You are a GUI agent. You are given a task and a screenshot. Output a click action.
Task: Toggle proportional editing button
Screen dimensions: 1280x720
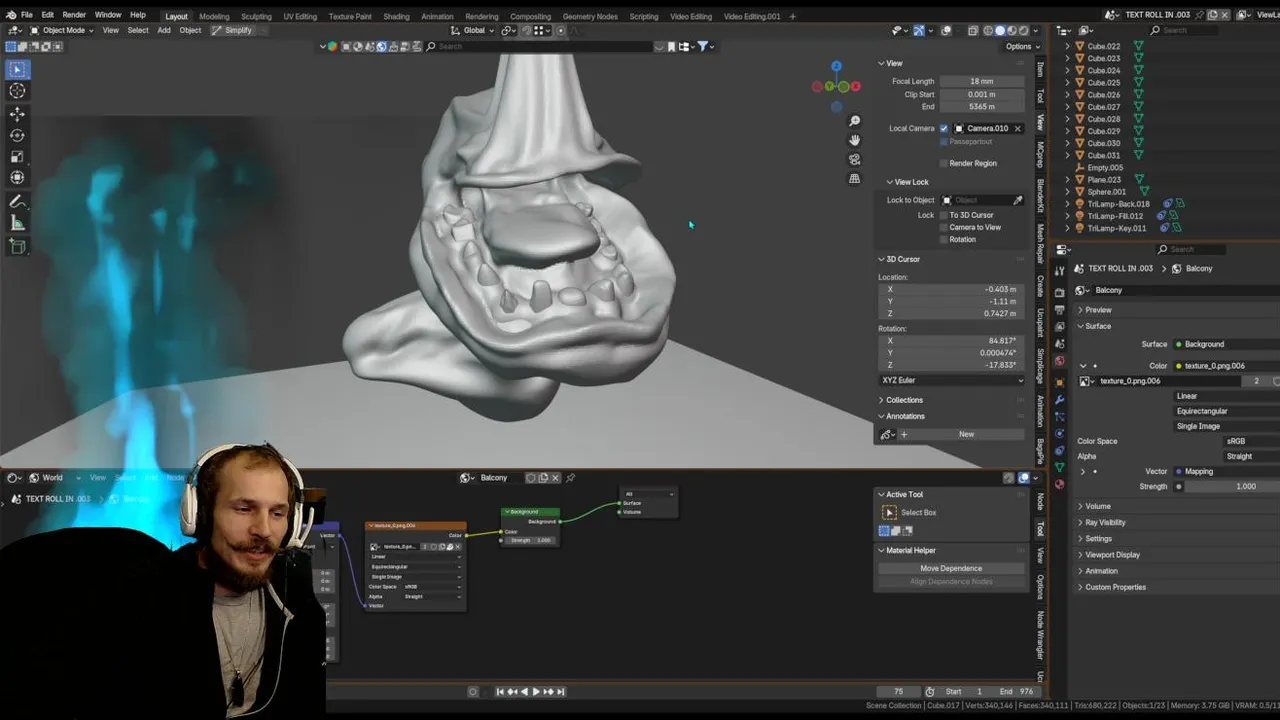(561, 30)
